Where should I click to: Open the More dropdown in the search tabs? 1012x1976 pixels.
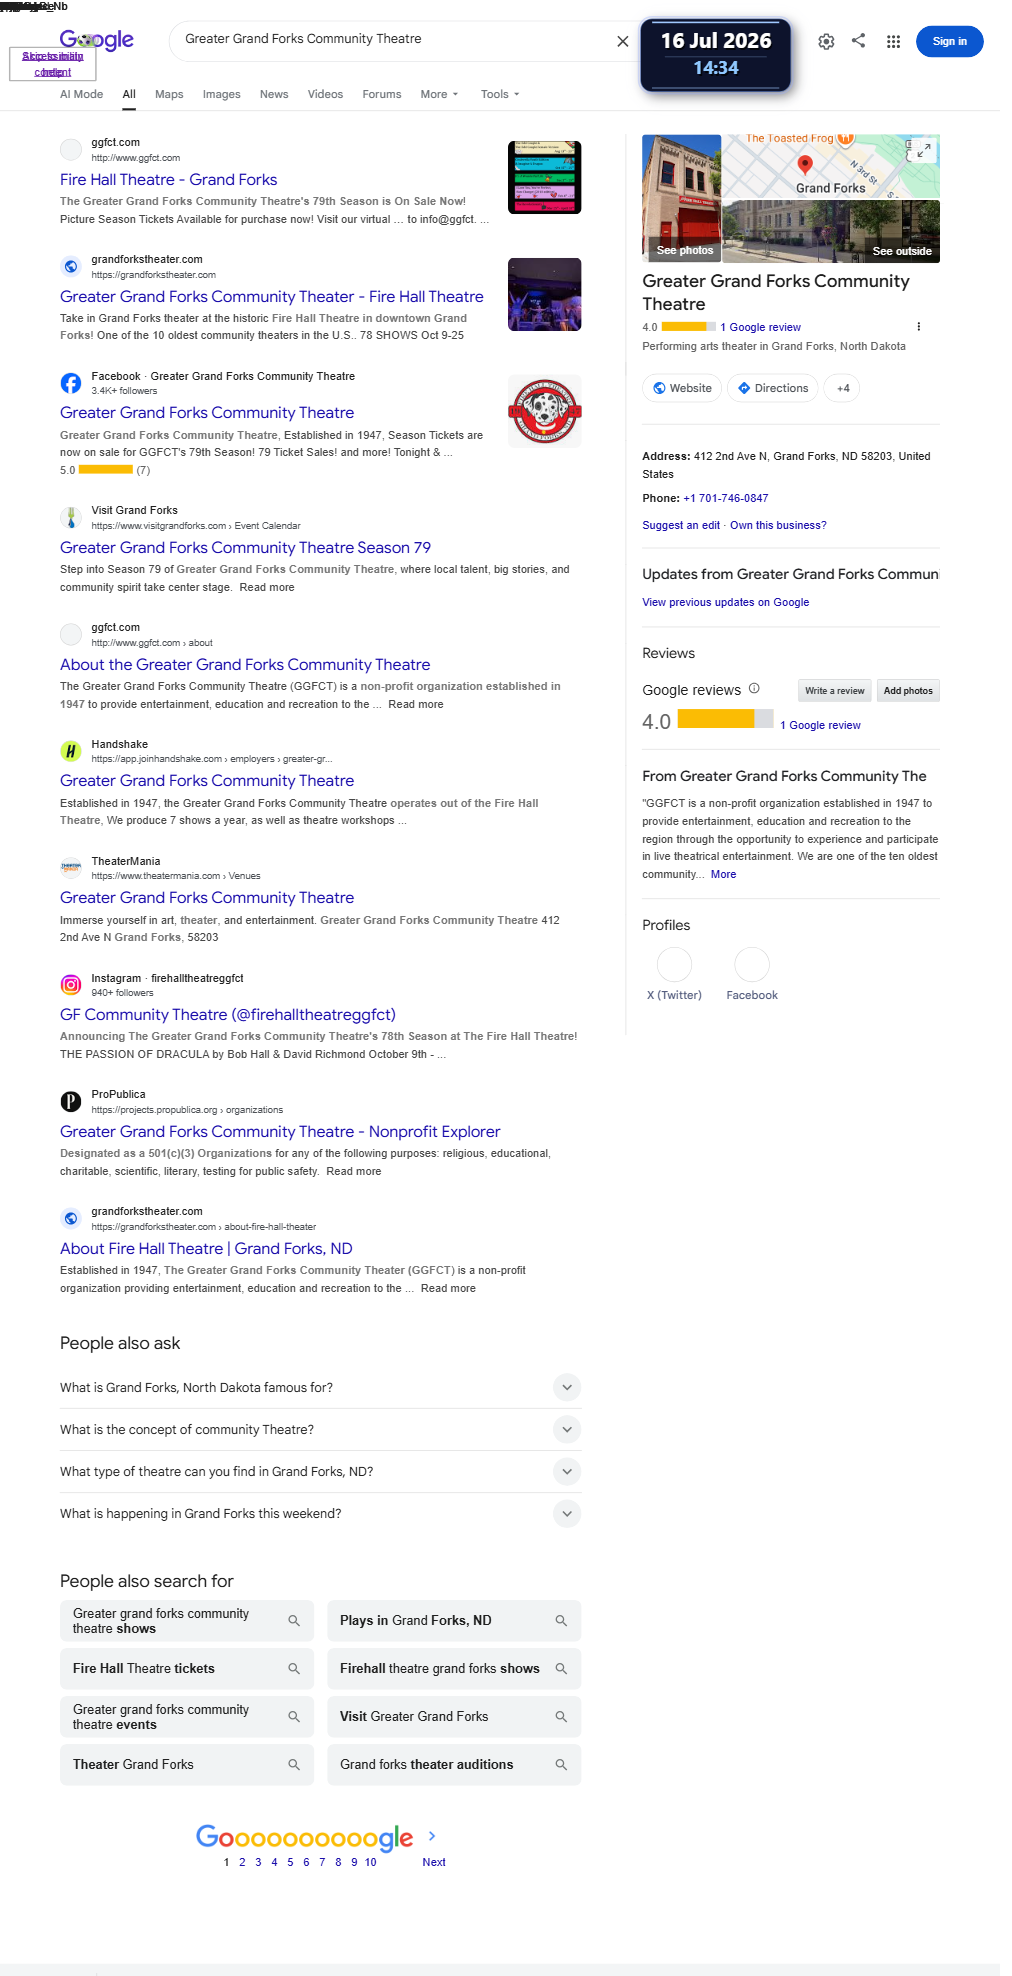tap(439, 94)
